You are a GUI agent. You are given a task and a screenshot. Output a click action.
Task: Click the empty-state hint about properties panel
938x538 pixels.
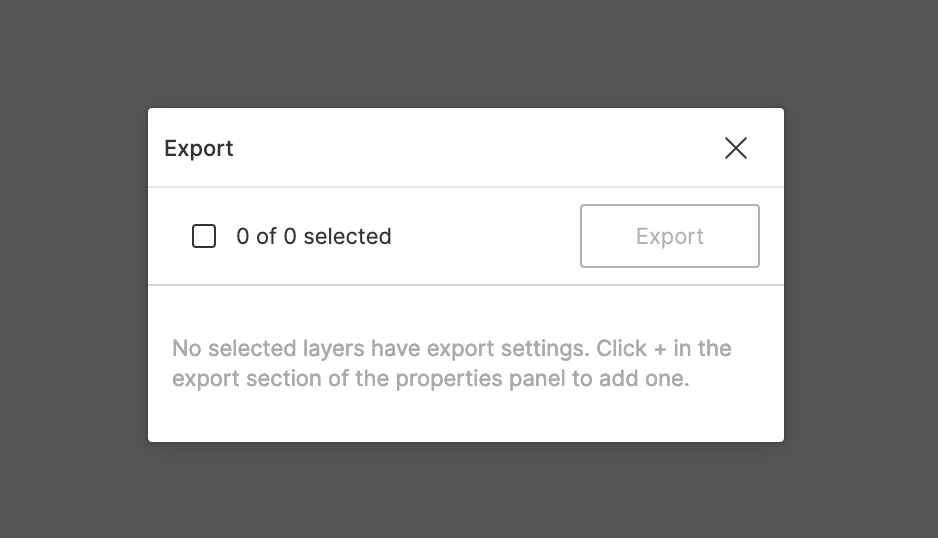(x=430, y=380)
